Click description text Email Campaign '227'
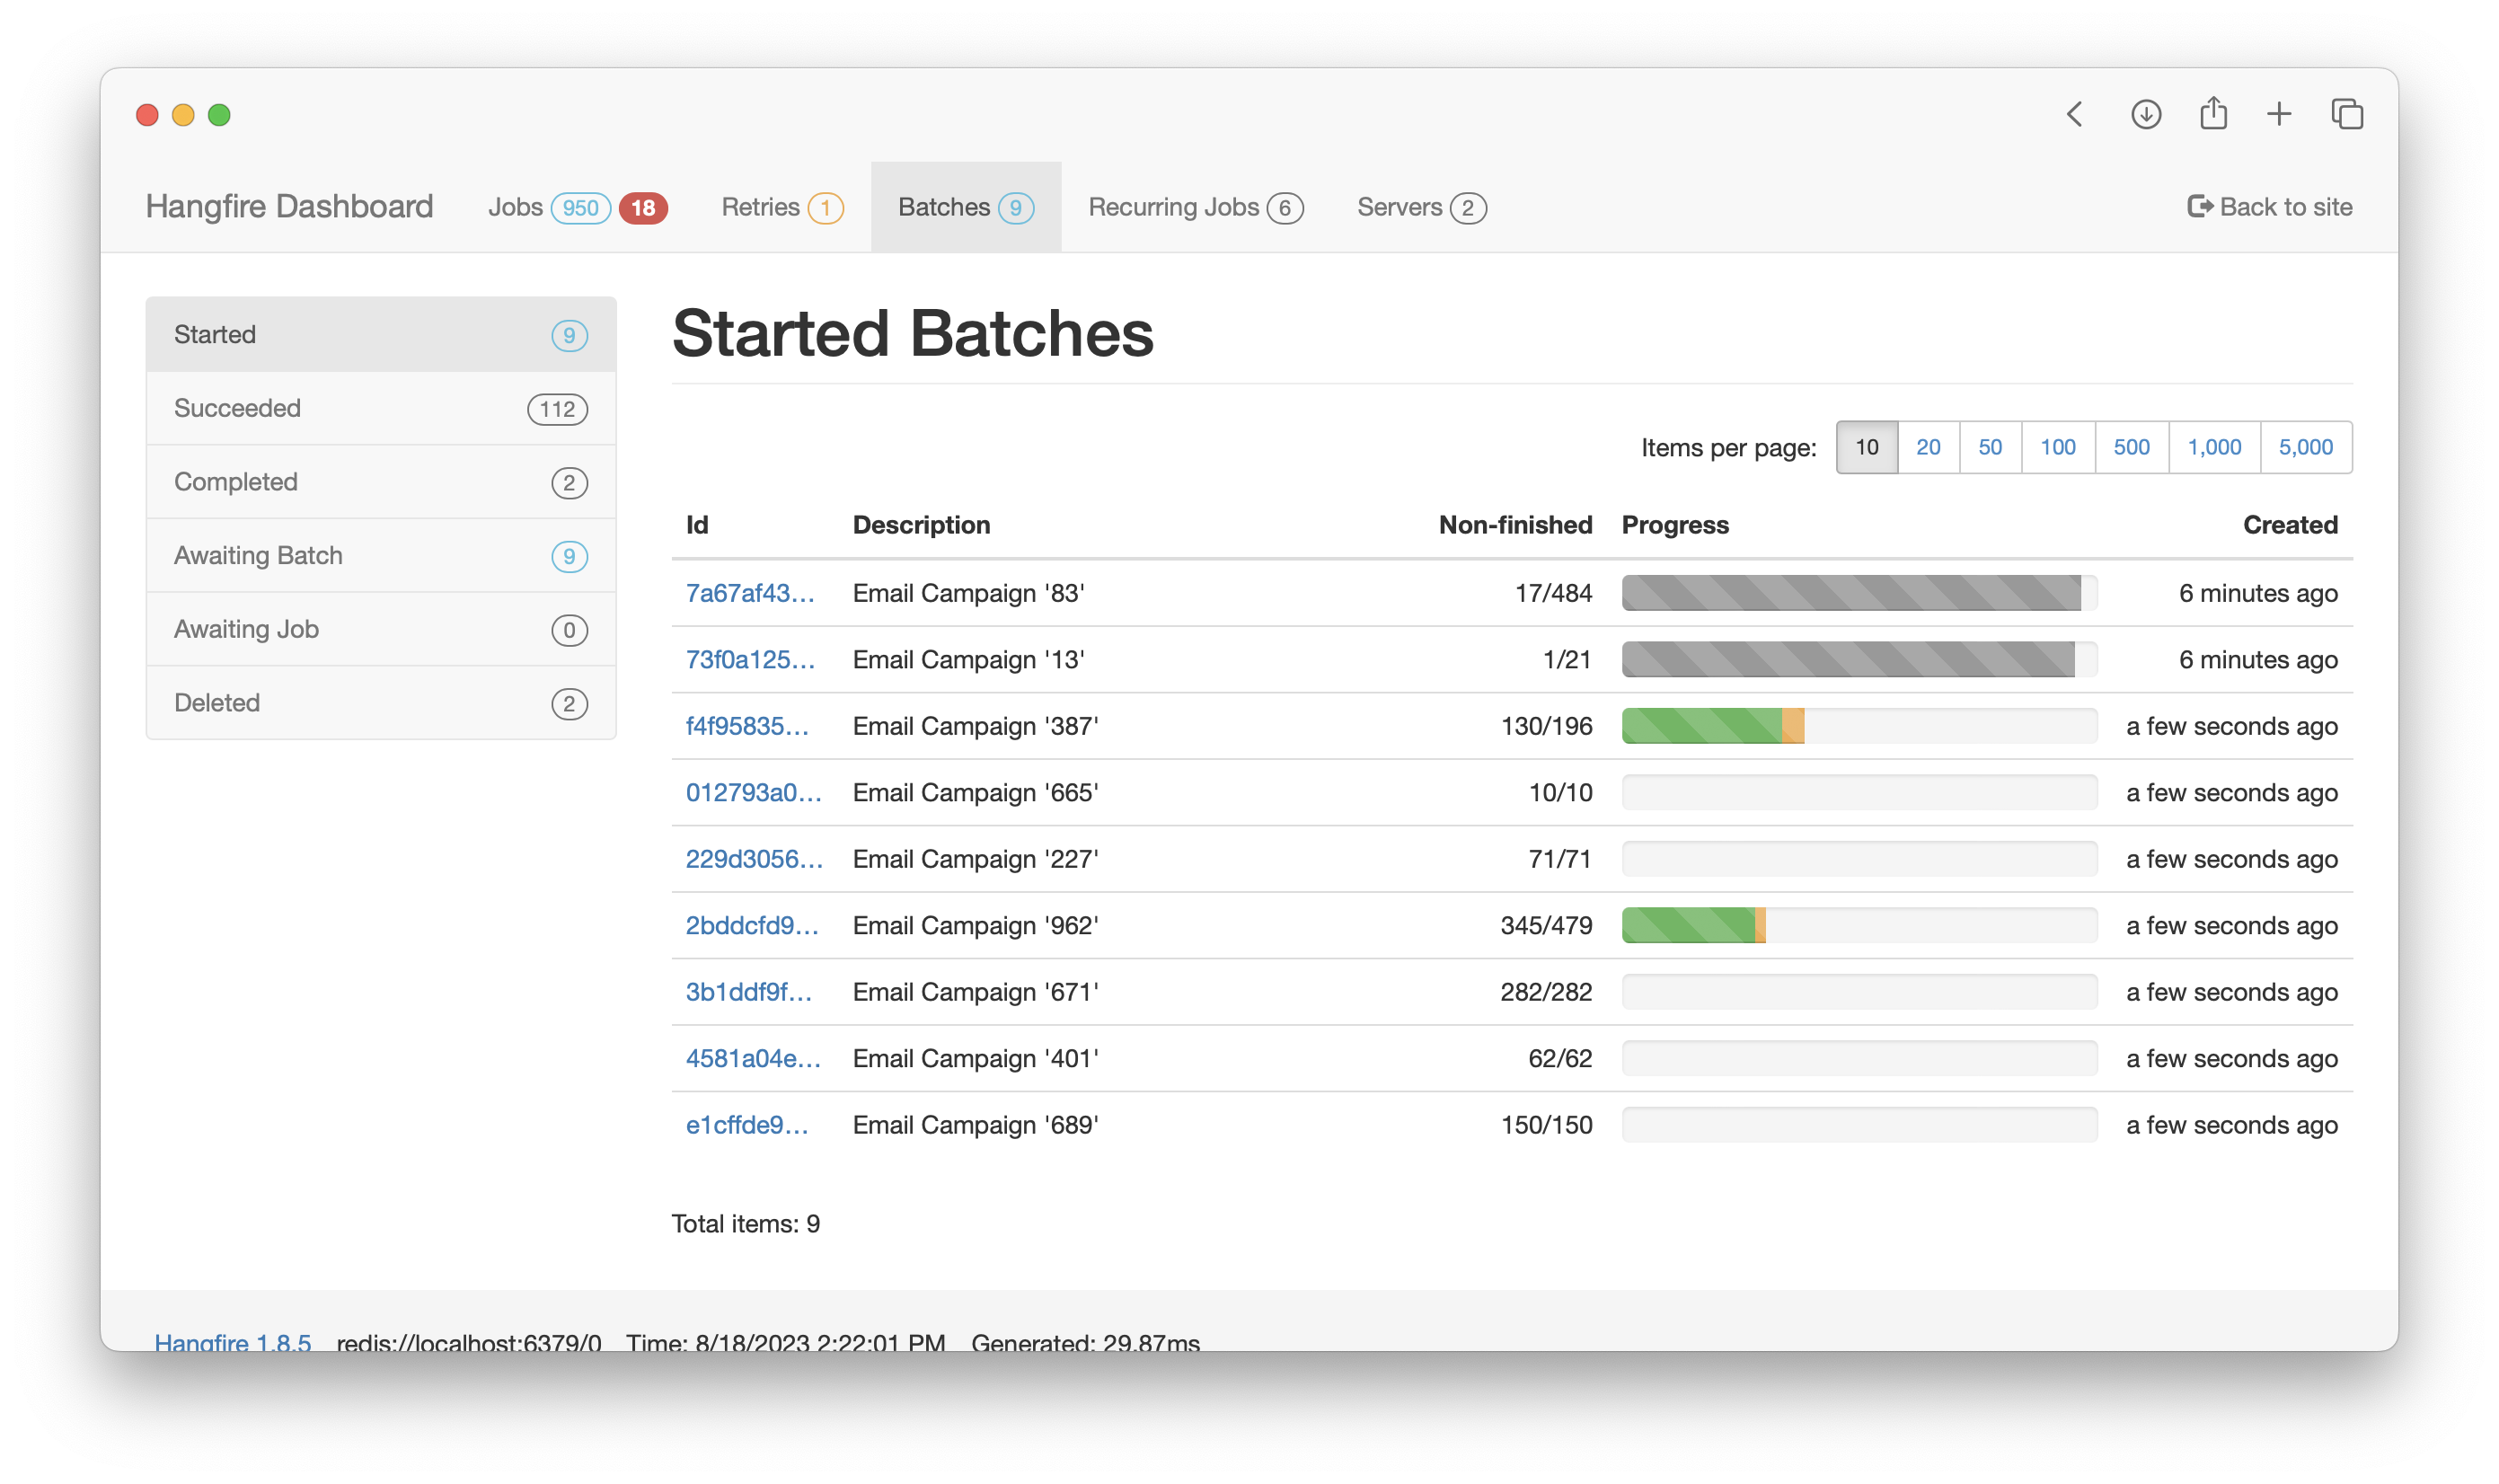This screenshot has height=1484, width=2499. [975, 859]
